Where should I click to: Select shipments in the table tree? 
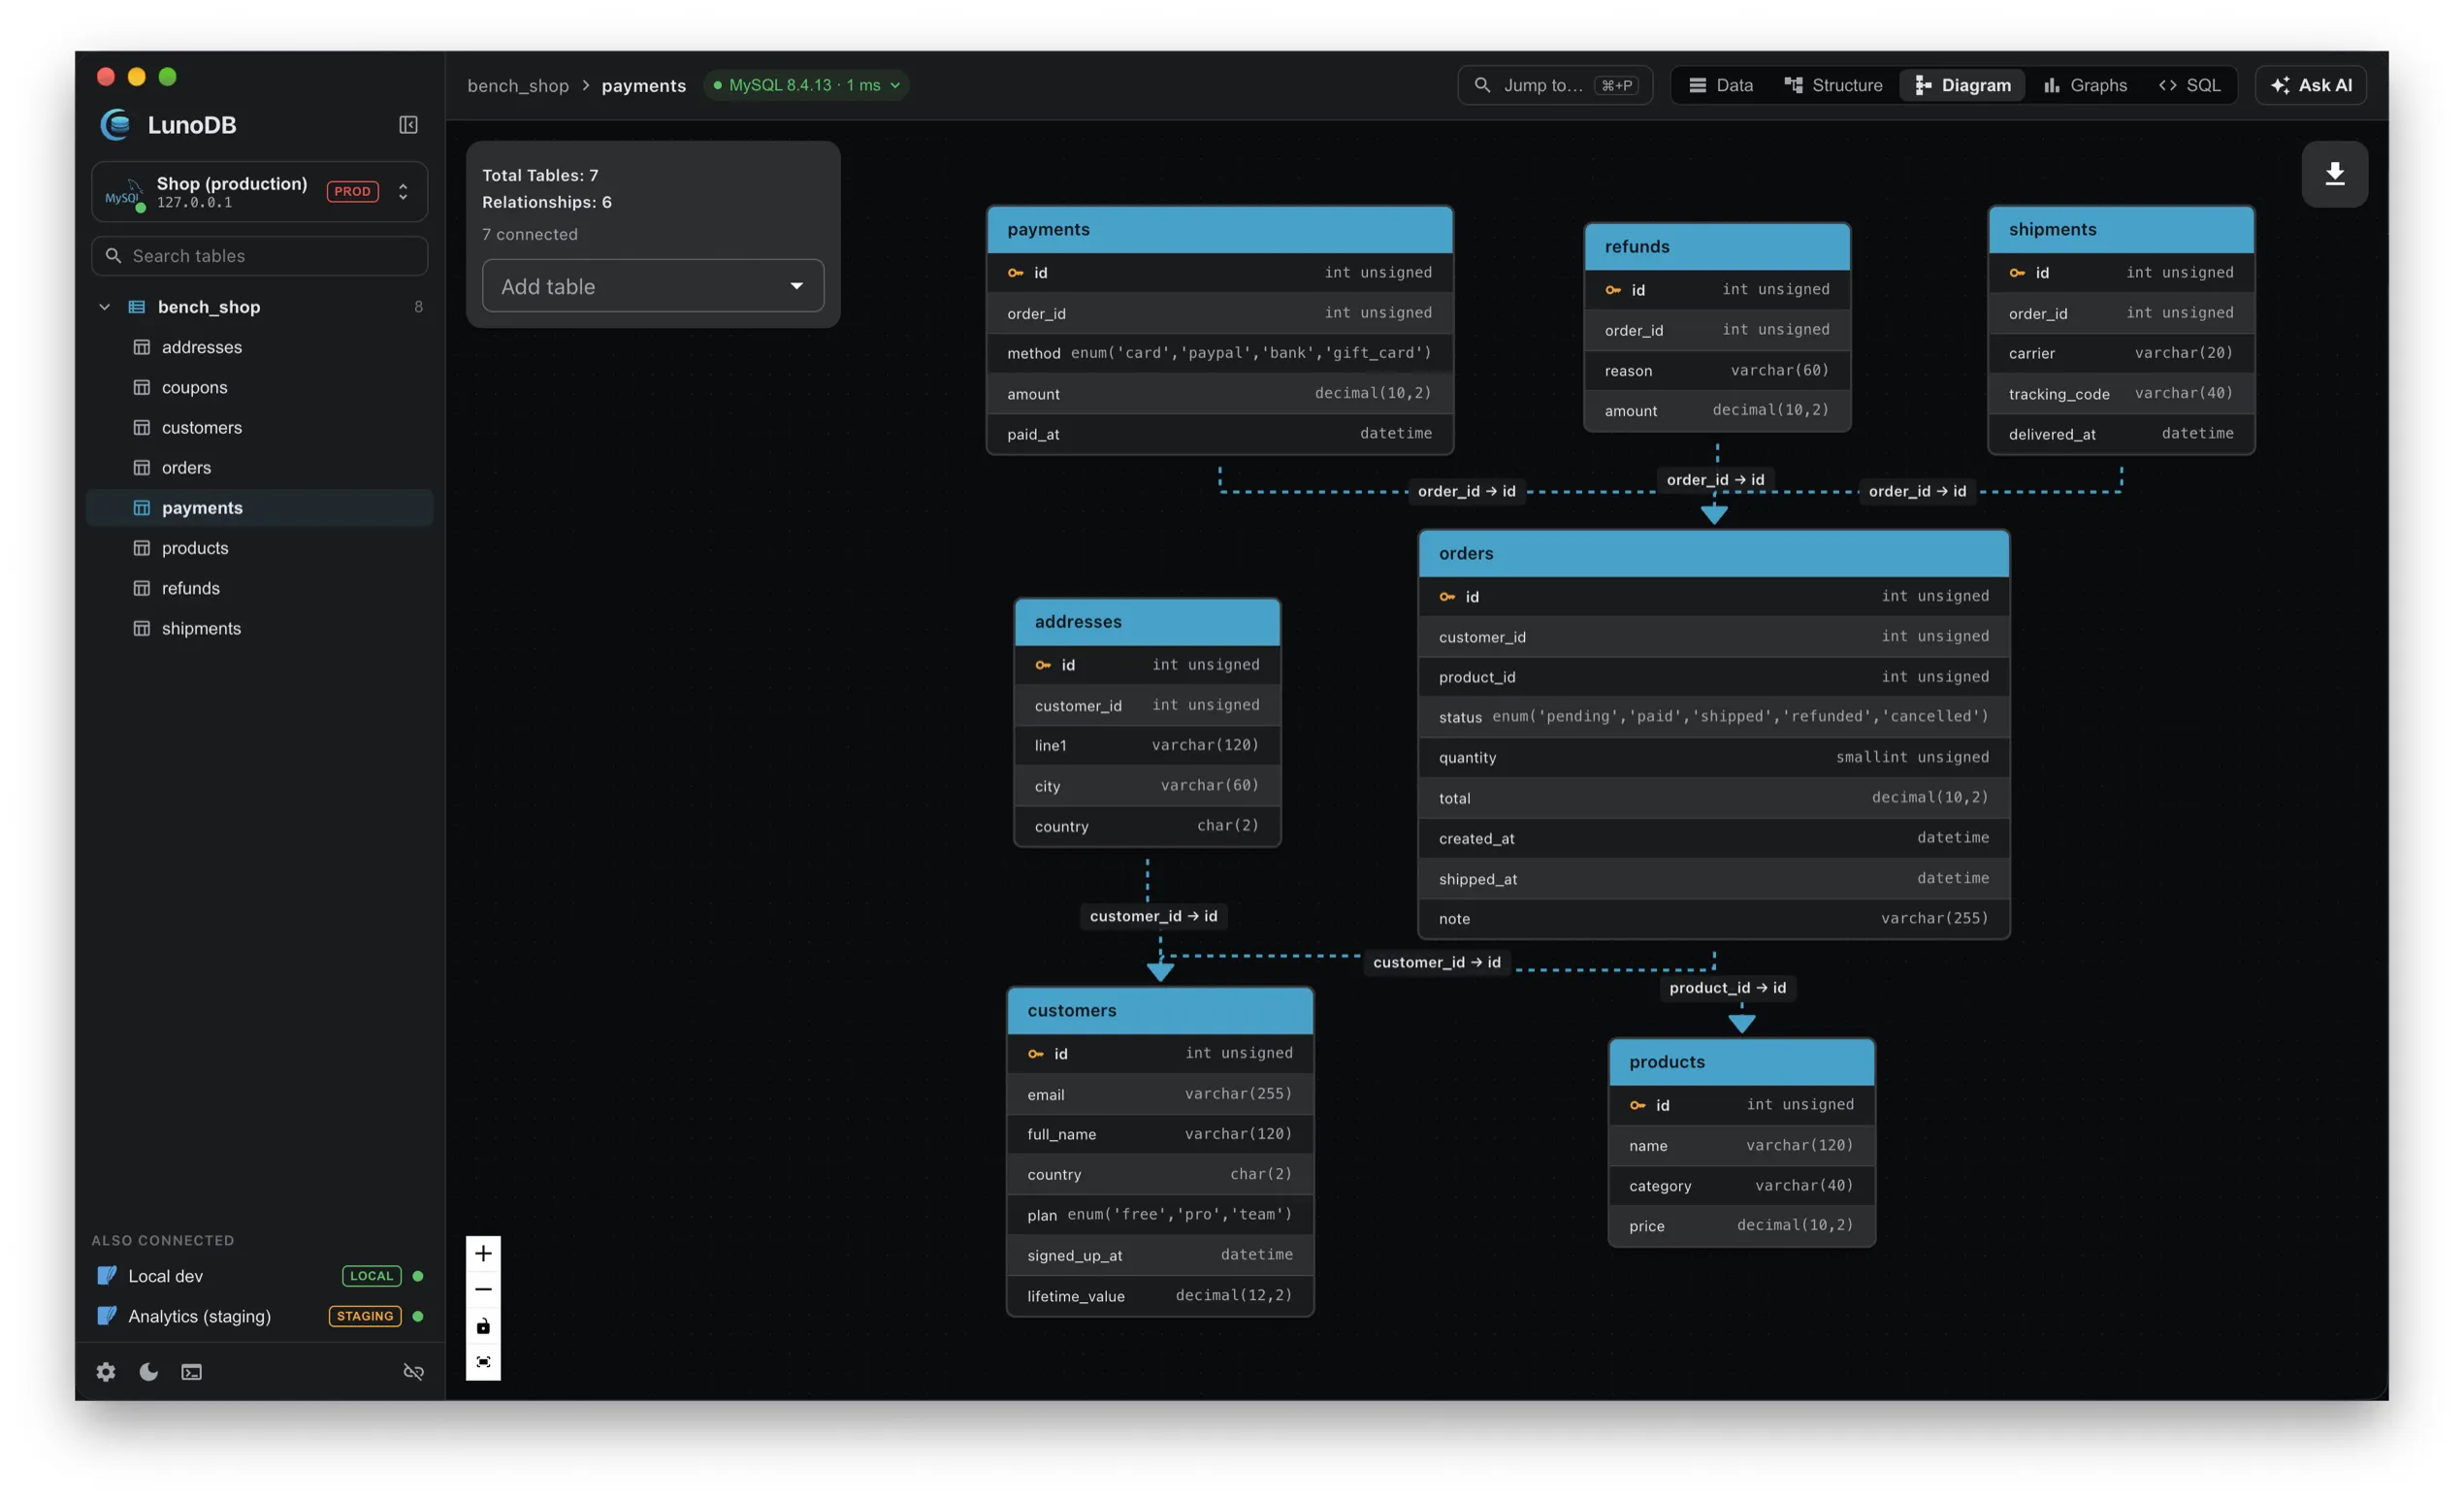pyautogui.click(x=260, y=628)
